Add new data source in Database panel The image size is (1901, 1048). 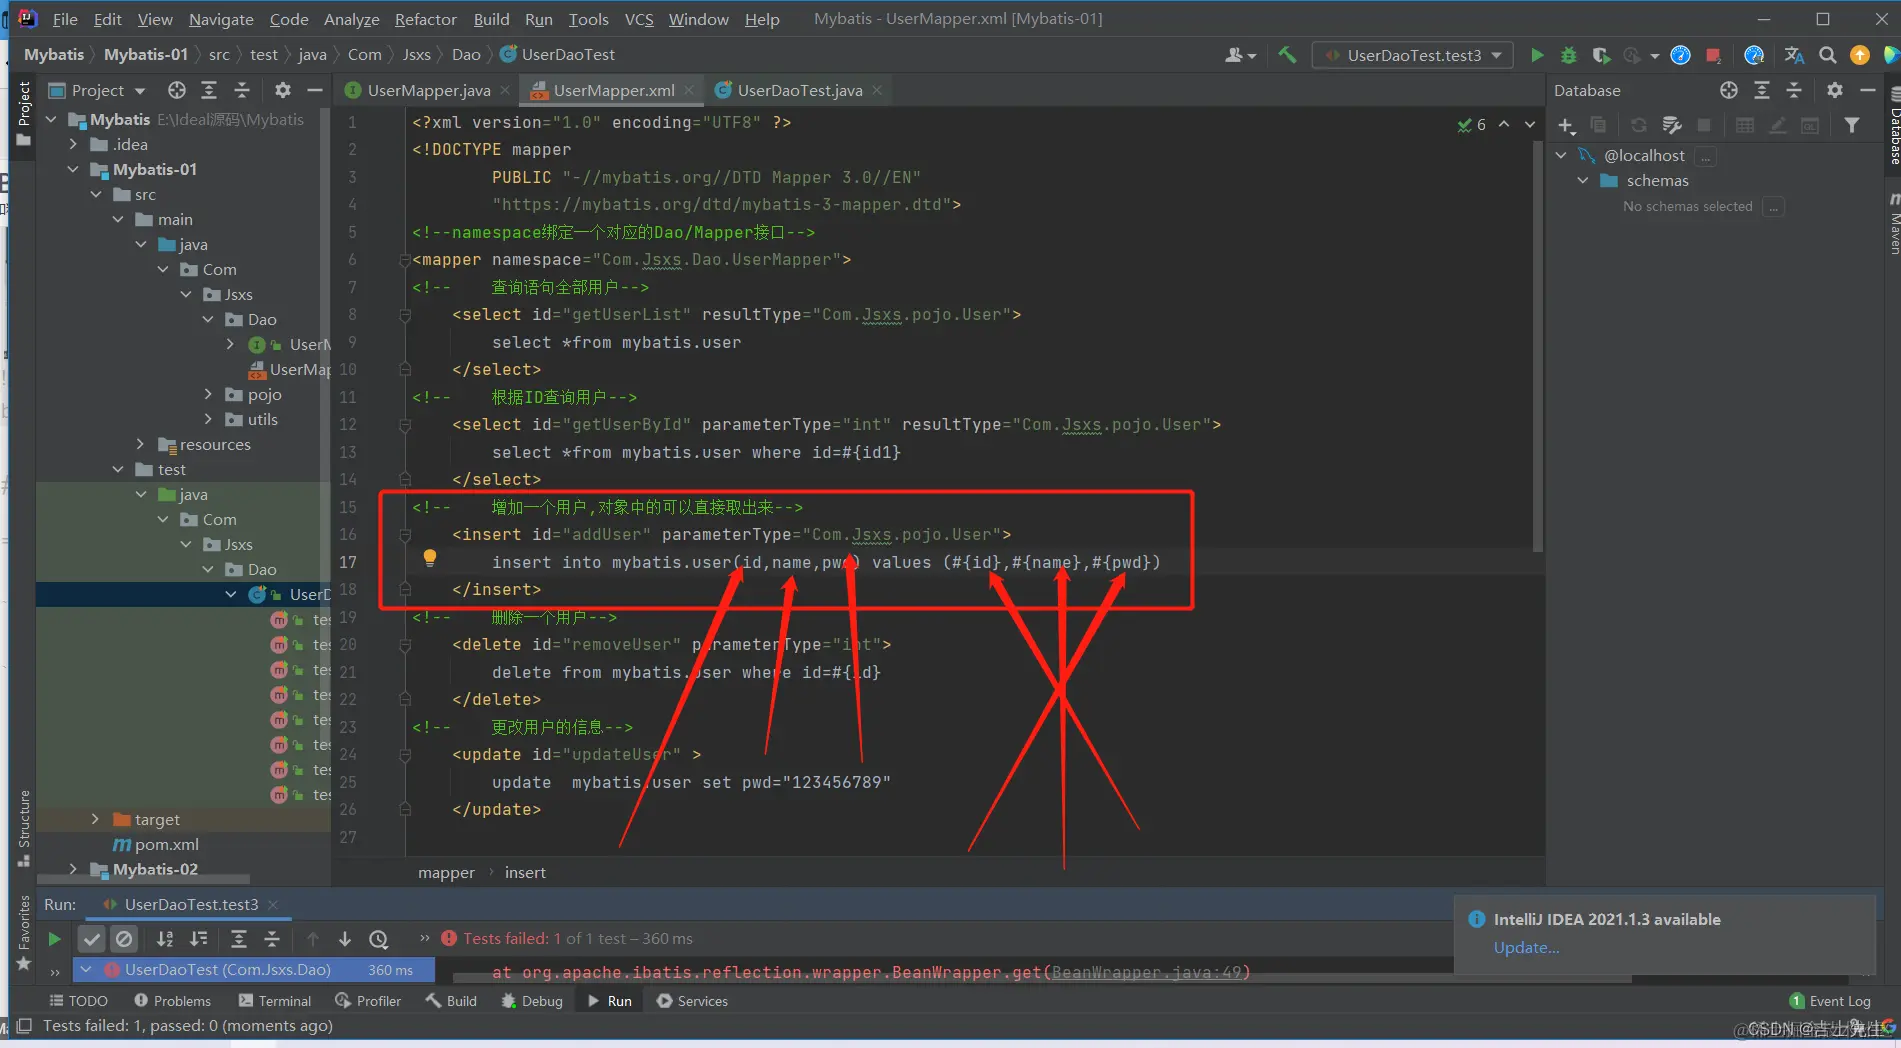coord(1566,125)
